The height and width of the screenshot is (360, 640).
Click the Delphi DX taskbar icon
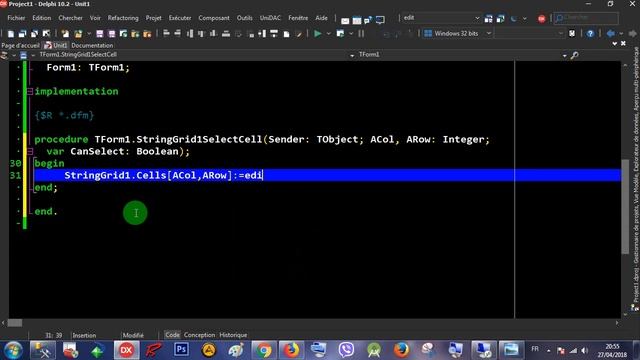pyautogui.click(x=126, y=350)
